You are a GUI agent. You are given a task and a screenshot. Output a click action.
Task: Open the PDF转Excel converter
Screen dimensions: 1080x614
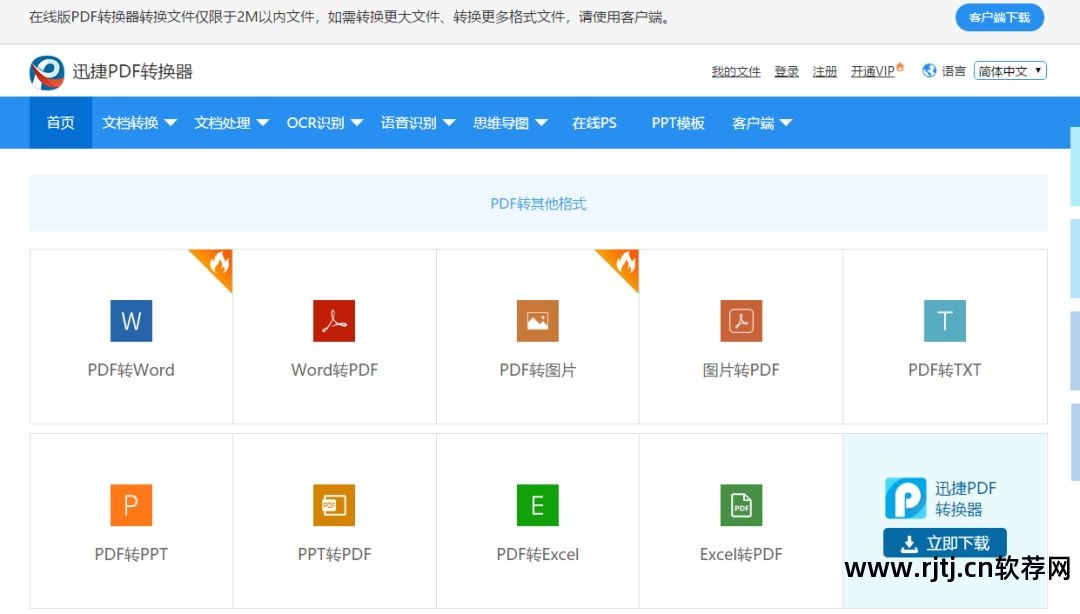537,520
